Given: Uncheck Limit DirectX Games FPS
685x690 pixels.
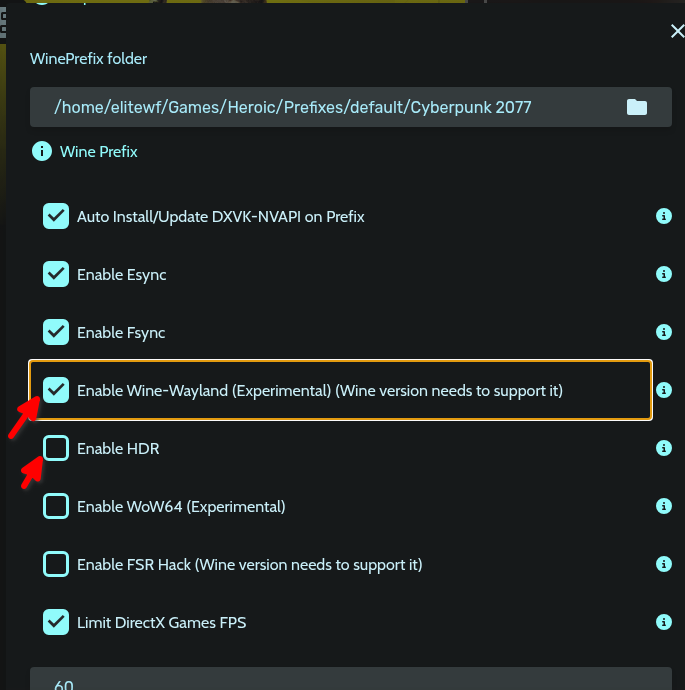Looking at the screenshot, I should click(56, 622).
